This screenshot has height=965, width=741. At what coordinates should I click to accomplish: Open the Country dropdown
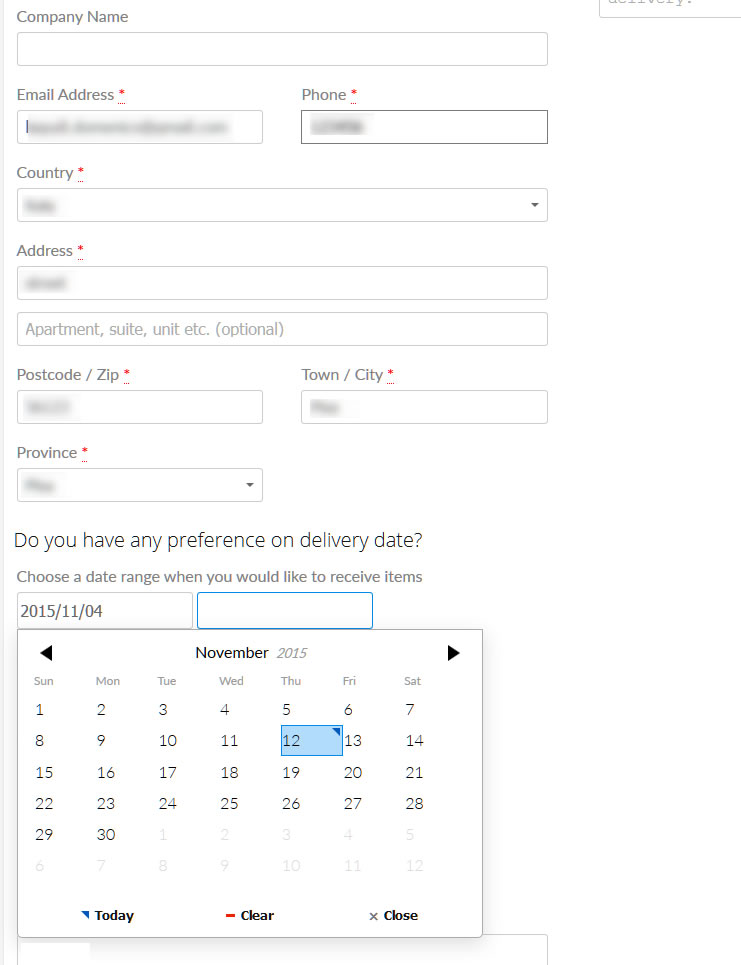pos(282,205)
